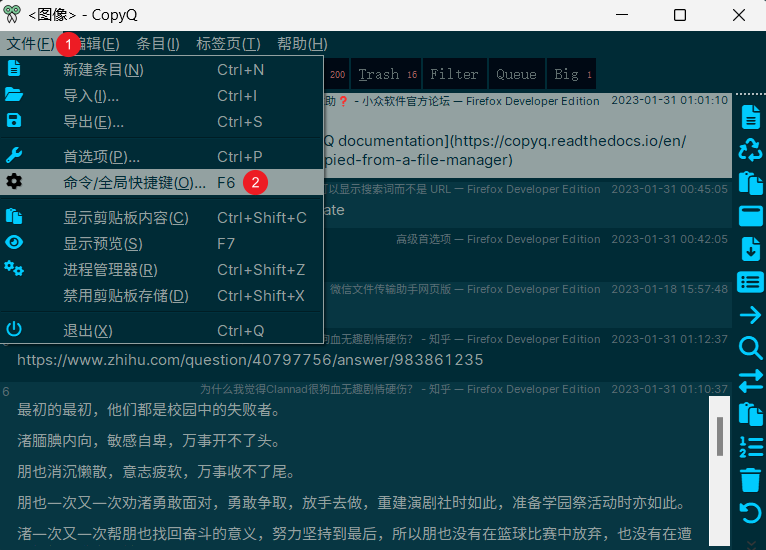
Task: Select the zhihu.com question URL item
Action: 366,356
